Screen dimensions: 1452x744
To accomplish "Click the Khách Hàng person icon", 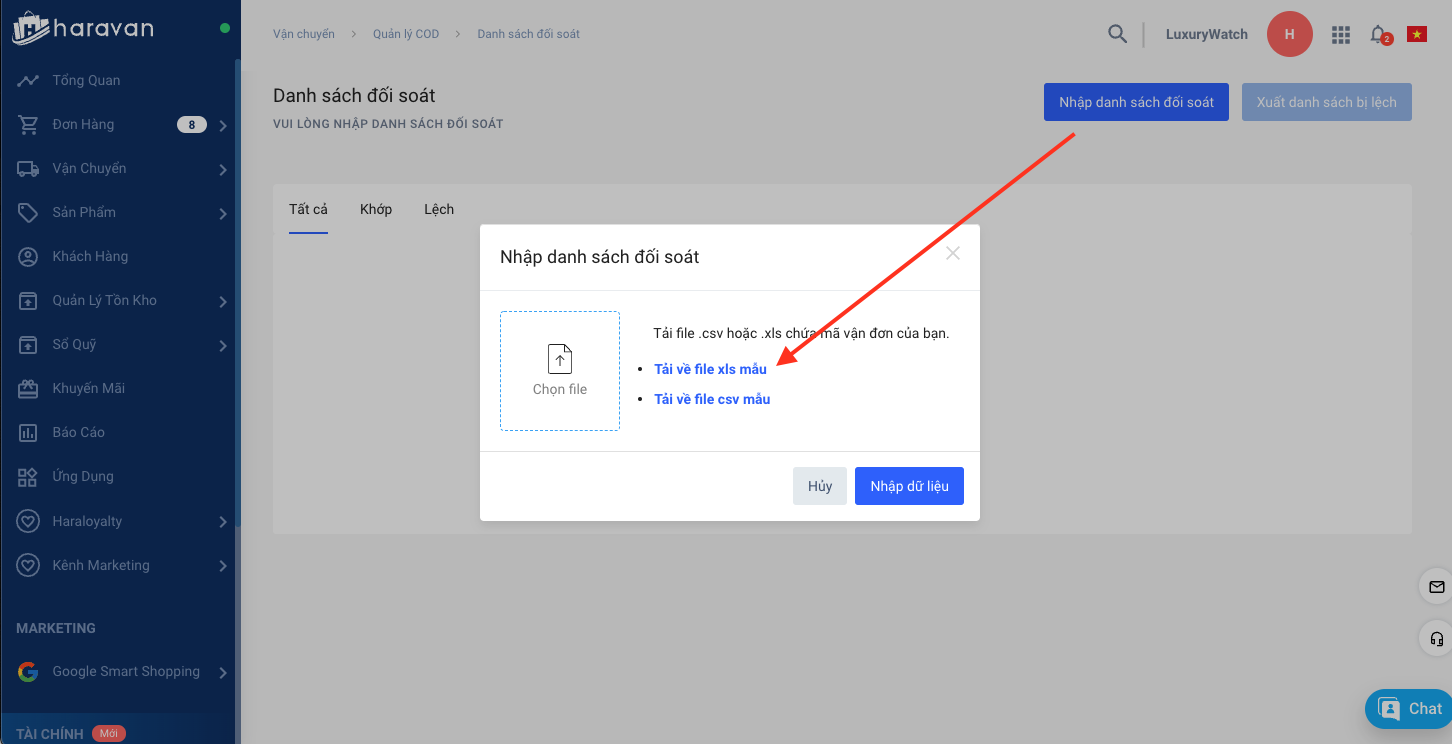I will [x=28, y=257].
